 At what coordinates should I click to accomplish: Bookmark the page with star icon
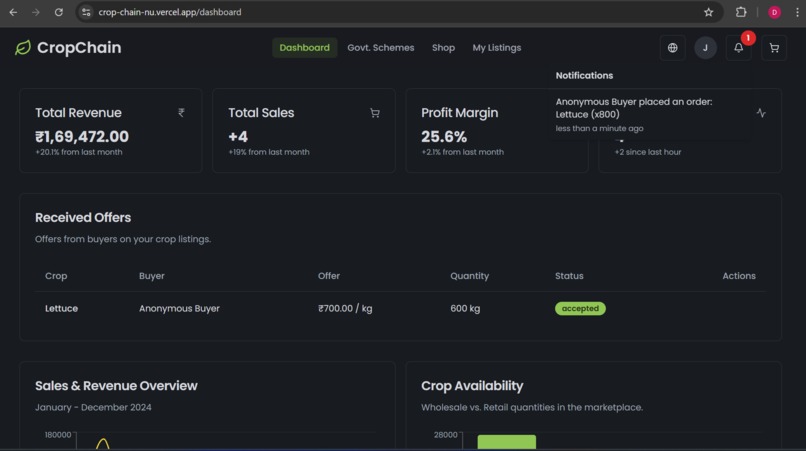point(708,12)
